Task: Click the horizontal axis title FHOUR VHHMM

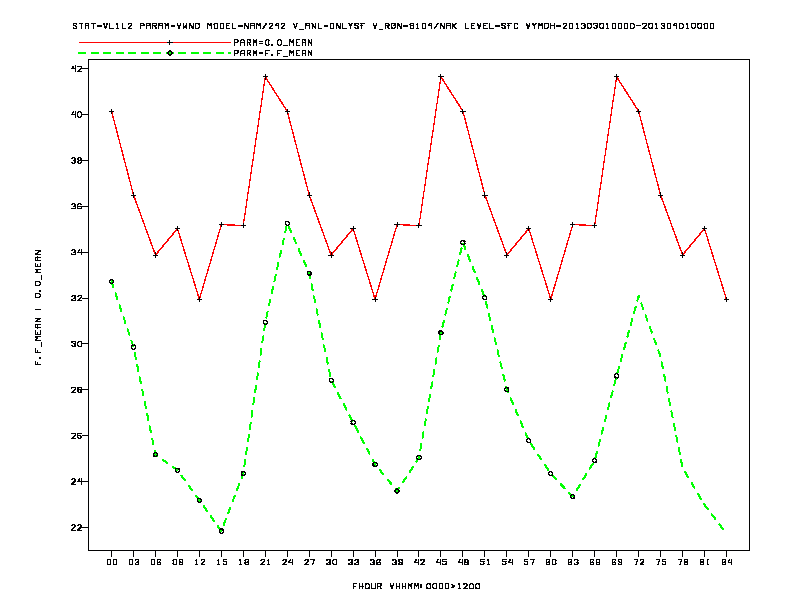Action: click(416, 586)
